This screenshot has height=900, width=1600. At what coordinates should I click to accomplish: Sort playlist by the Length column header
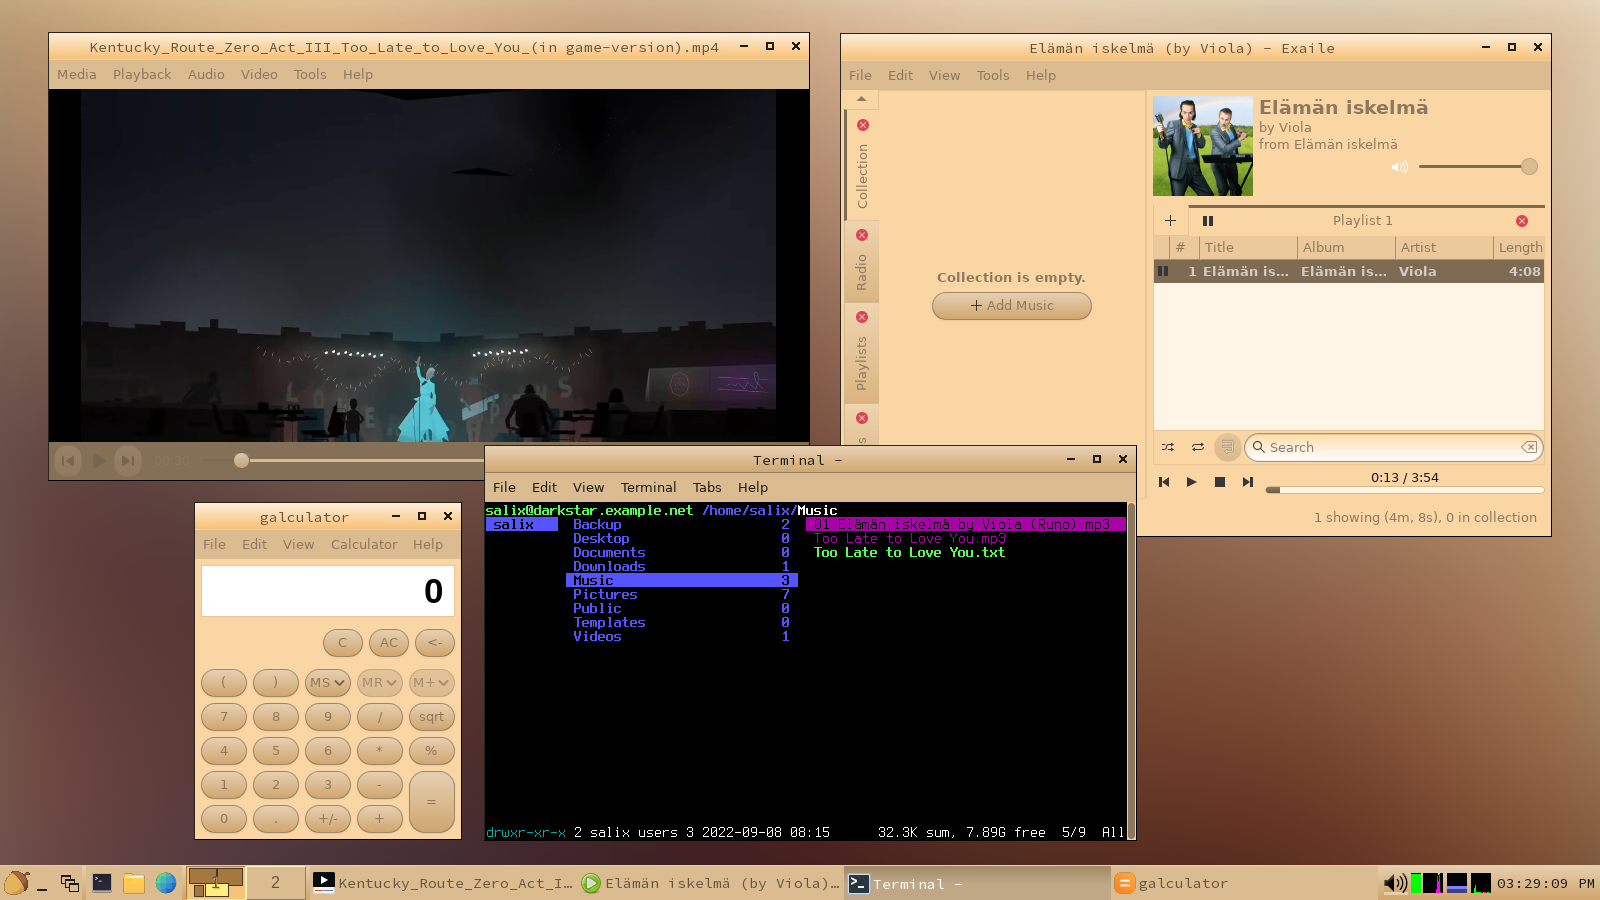click(1519, 247)
